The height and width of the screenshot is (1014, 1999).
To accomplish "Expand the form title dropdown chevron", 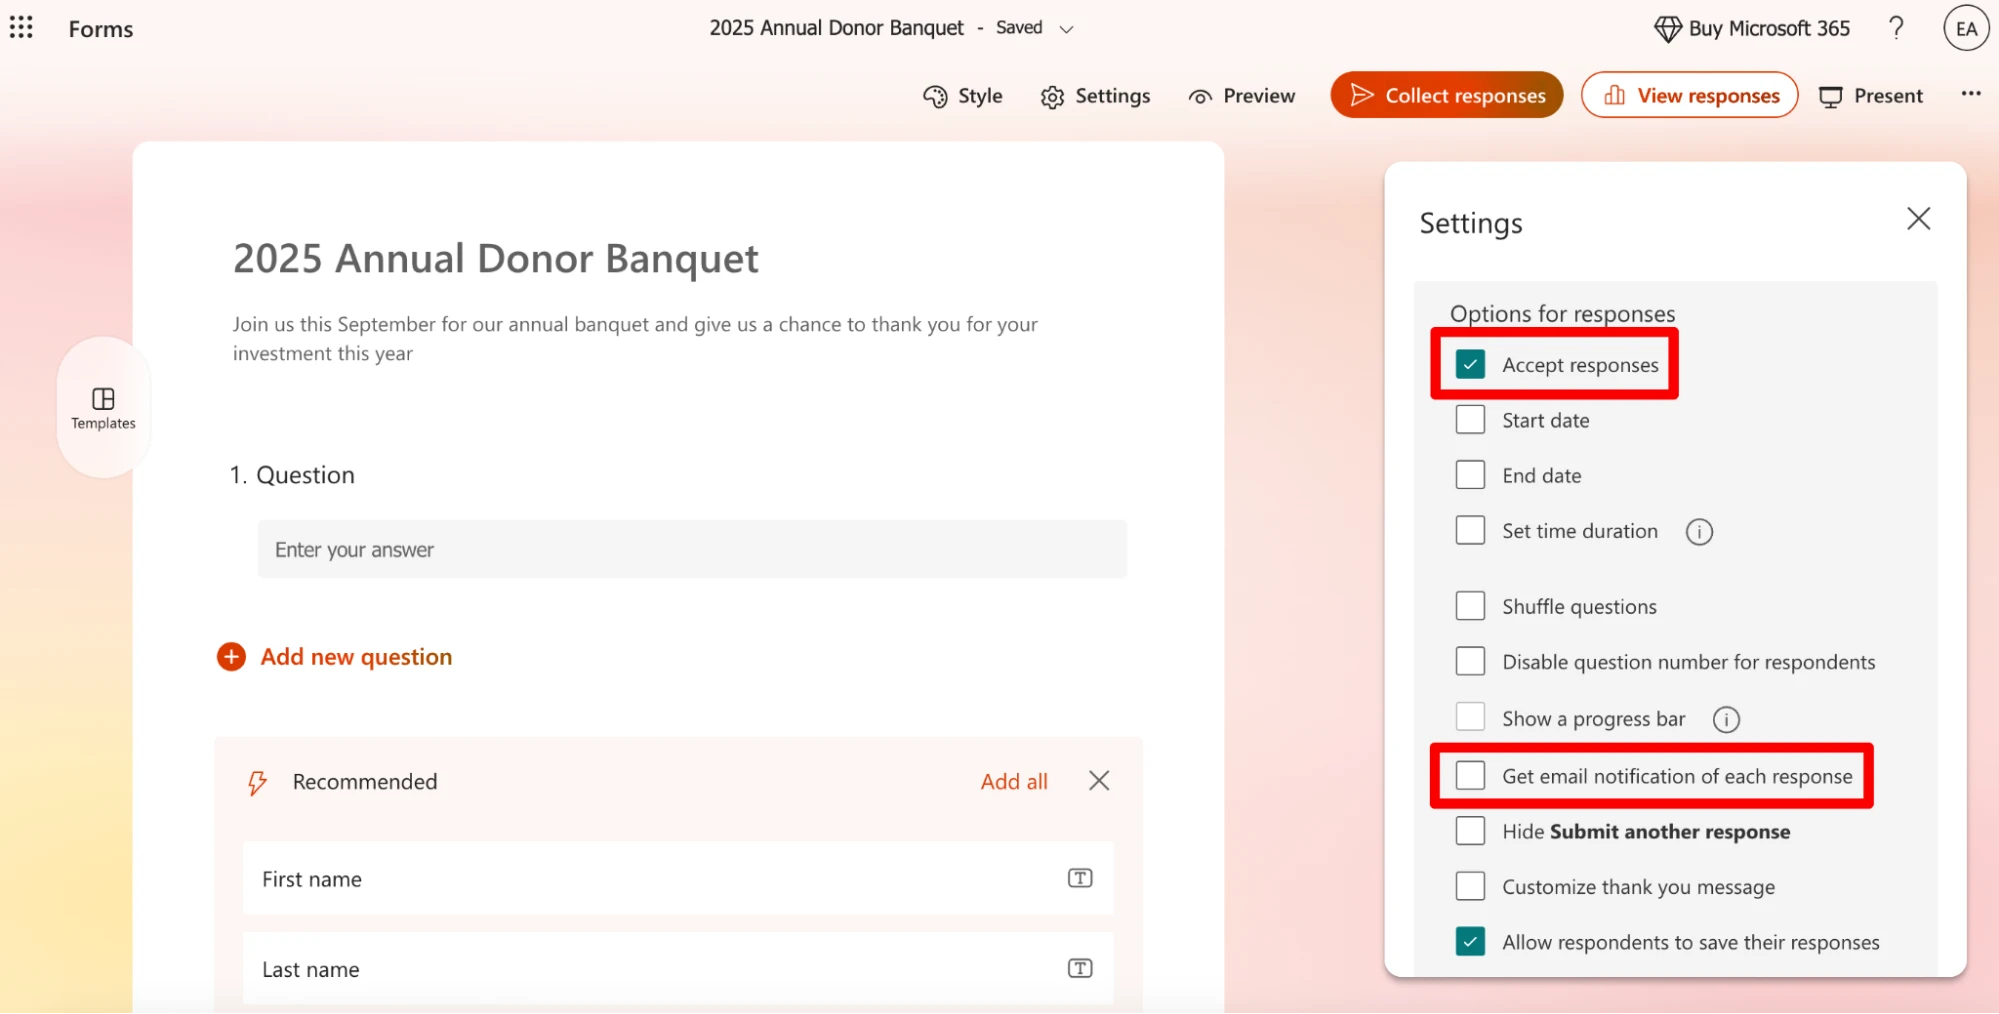I will (1066, 29).
